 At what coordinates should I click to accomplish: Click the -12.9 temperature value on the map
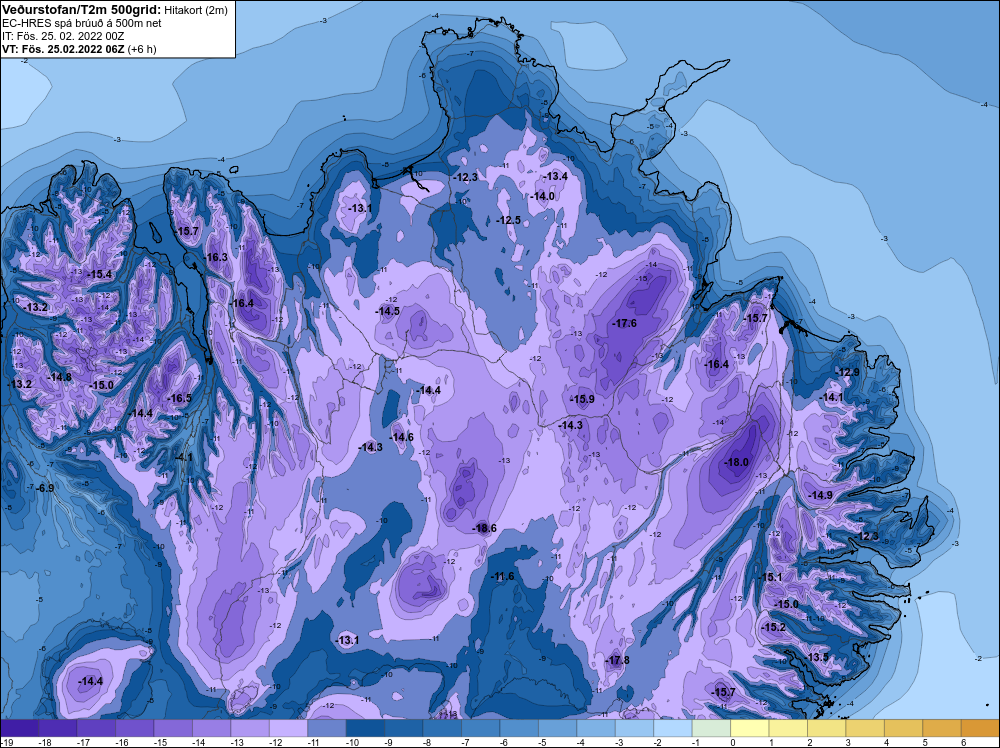pos(848,372)
